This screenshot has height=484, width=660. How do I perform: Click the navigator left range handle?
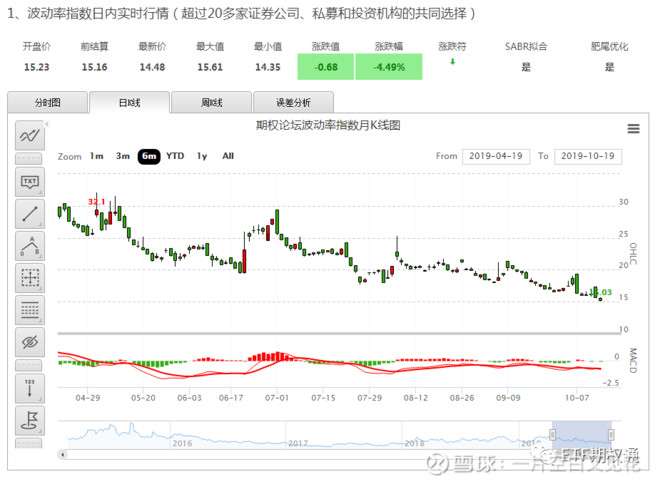553,434
